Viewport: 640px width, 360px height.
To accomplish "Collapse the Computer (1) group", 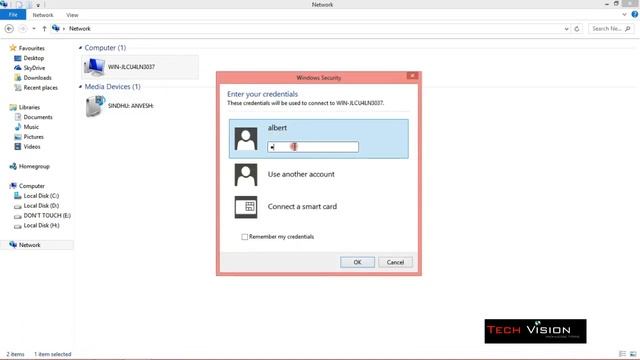I will pyautogui.click(x=80, y=48).
